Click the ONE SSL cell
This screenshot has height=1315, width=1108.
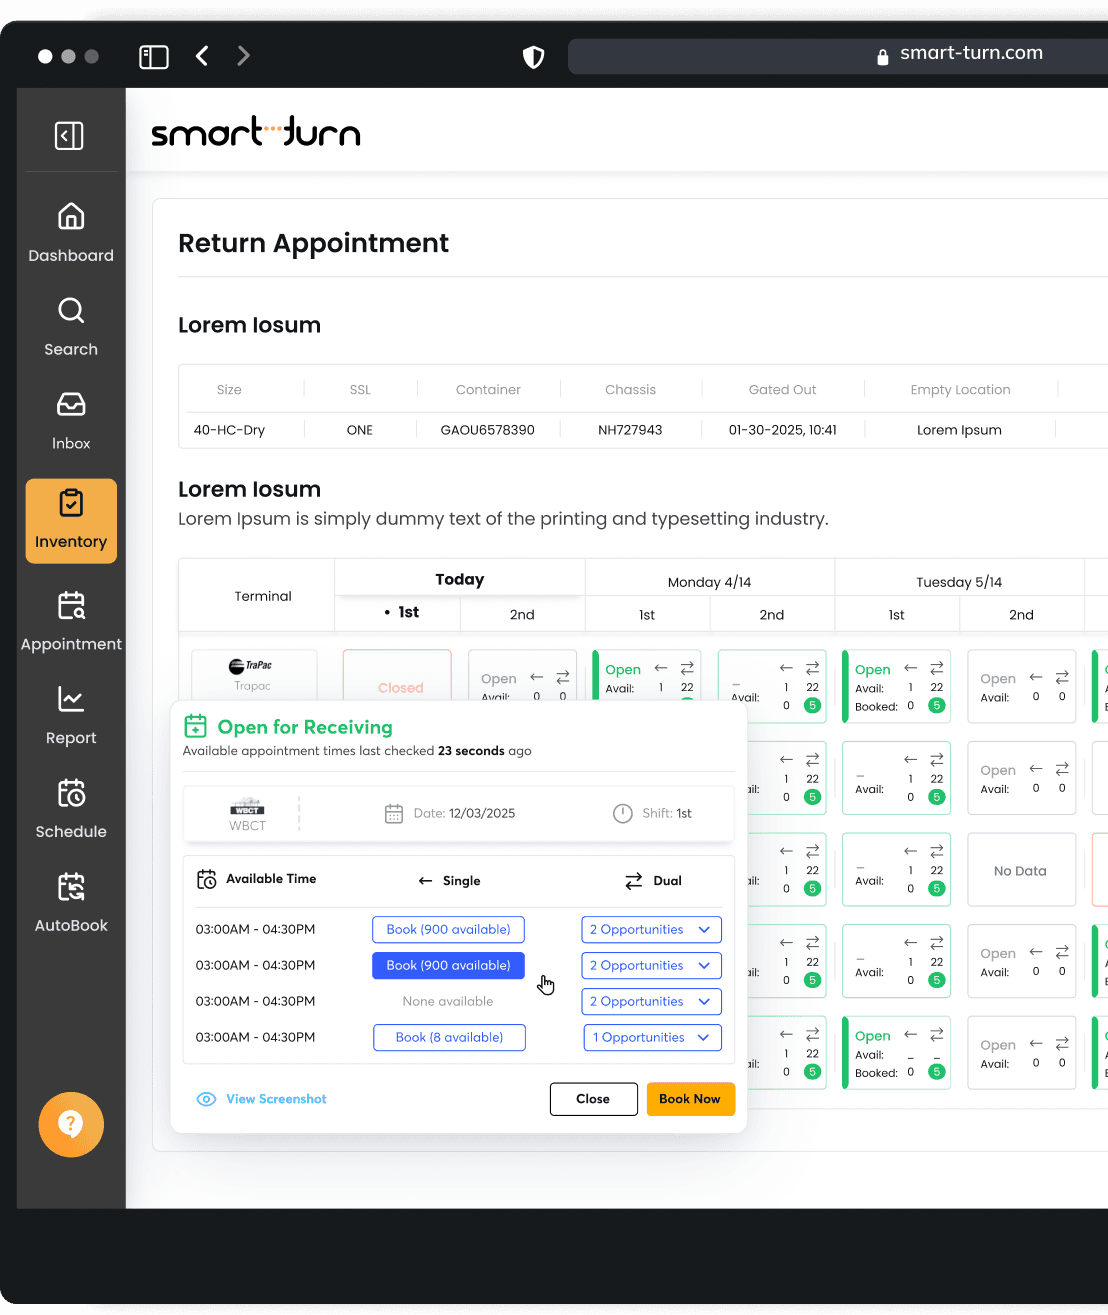coord(360,430)
